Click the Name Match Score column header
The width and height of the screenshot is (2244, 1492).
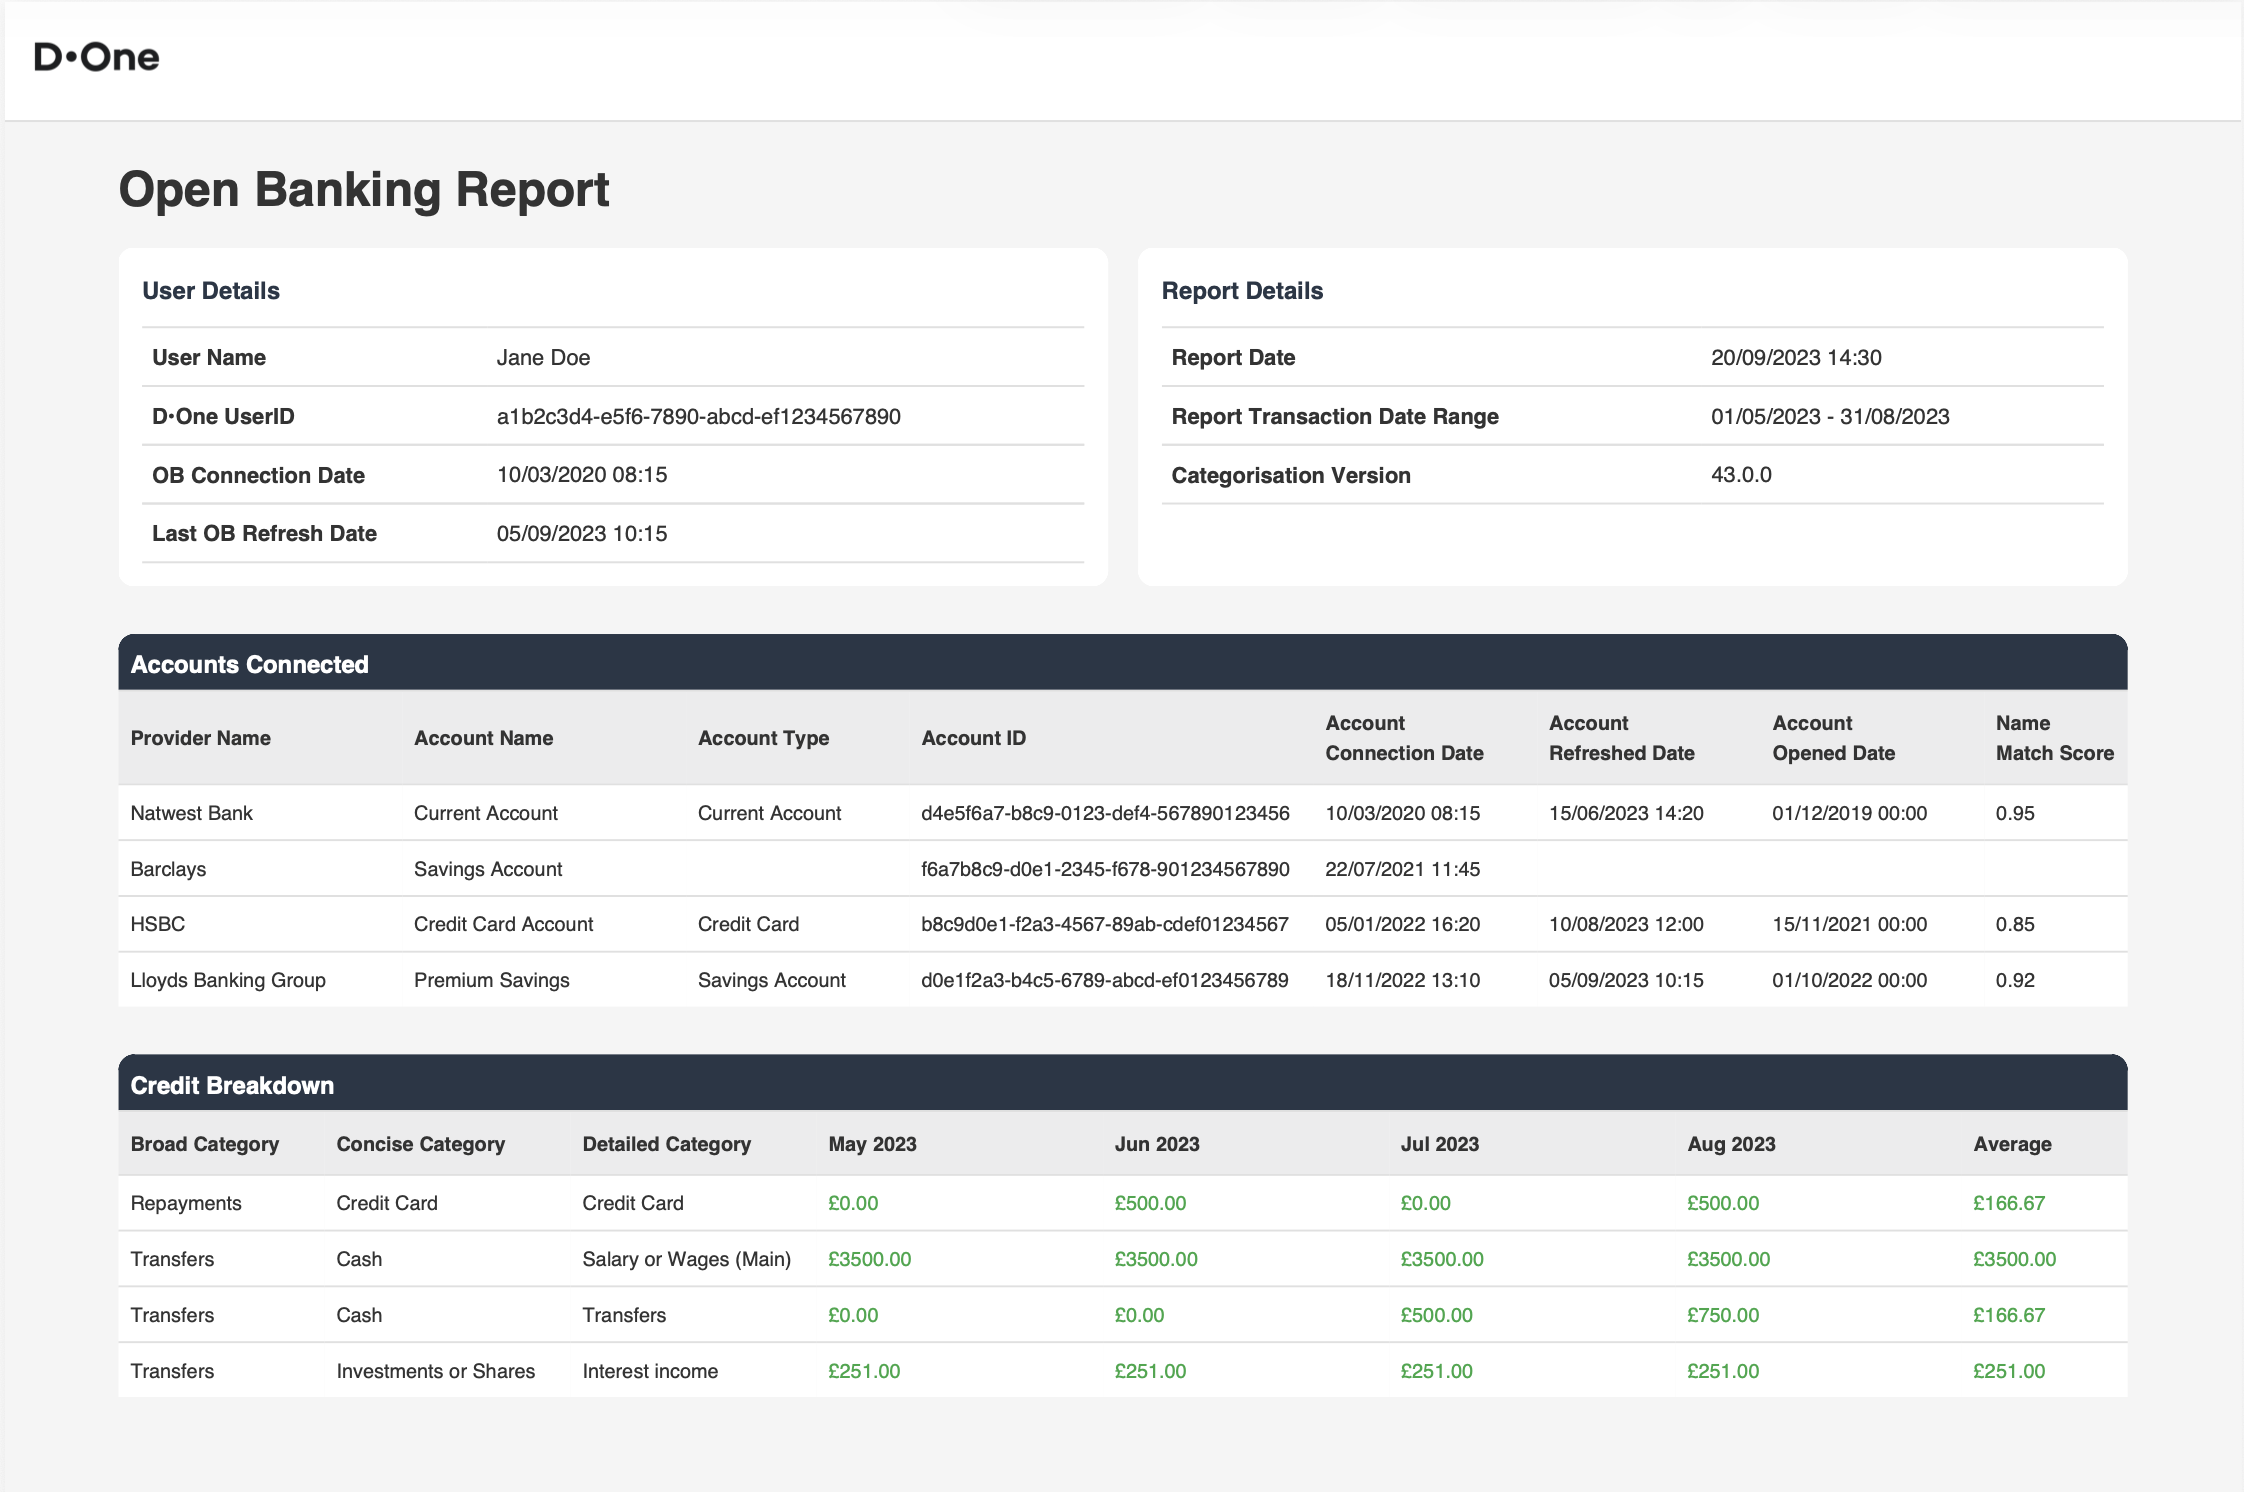2054,738
